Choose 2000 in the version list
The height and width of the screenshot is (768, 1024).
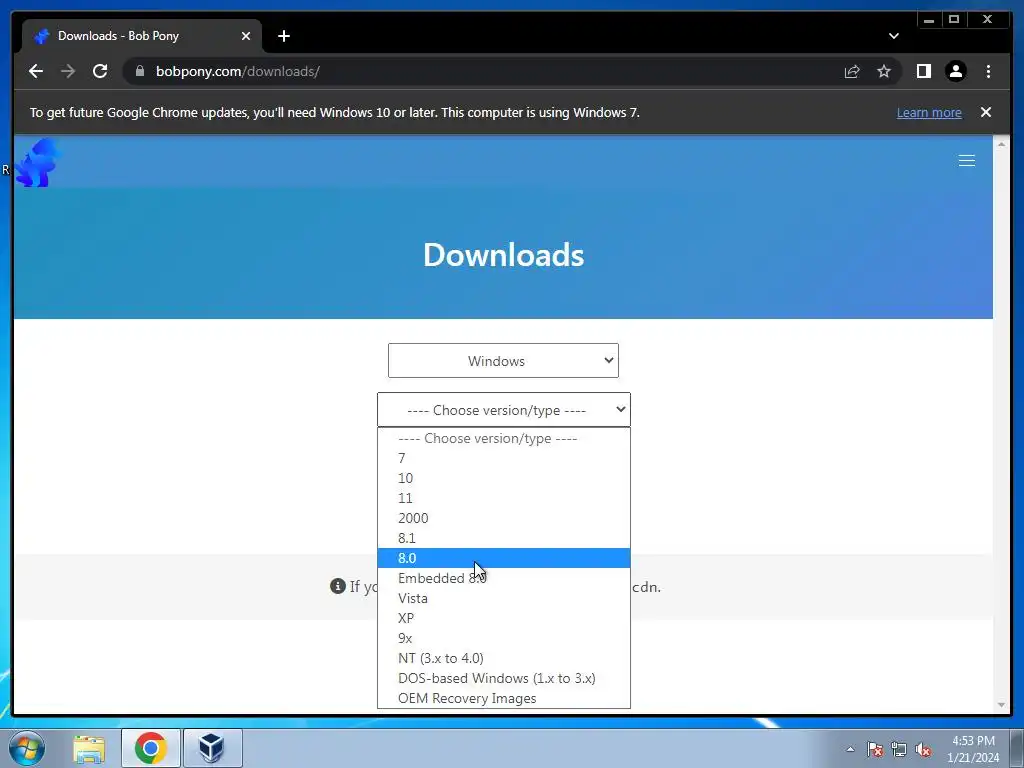point(504,518)
